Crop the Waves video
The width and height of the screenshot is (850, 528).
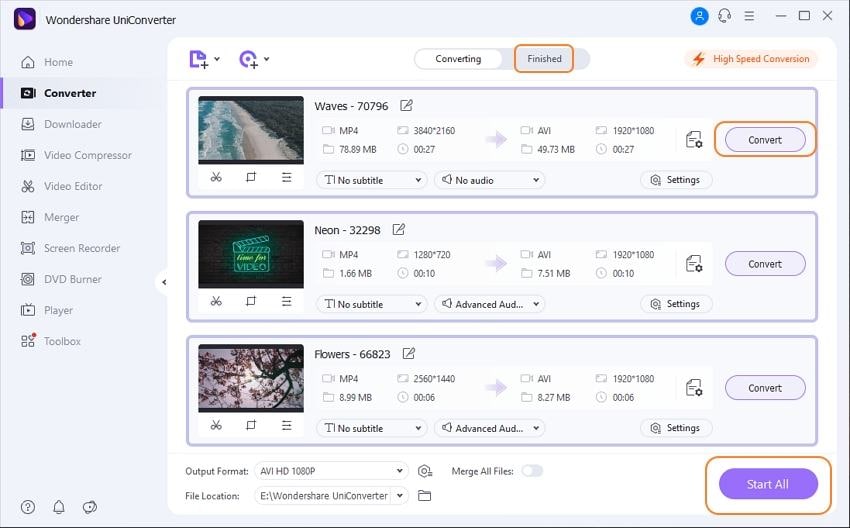250,177
